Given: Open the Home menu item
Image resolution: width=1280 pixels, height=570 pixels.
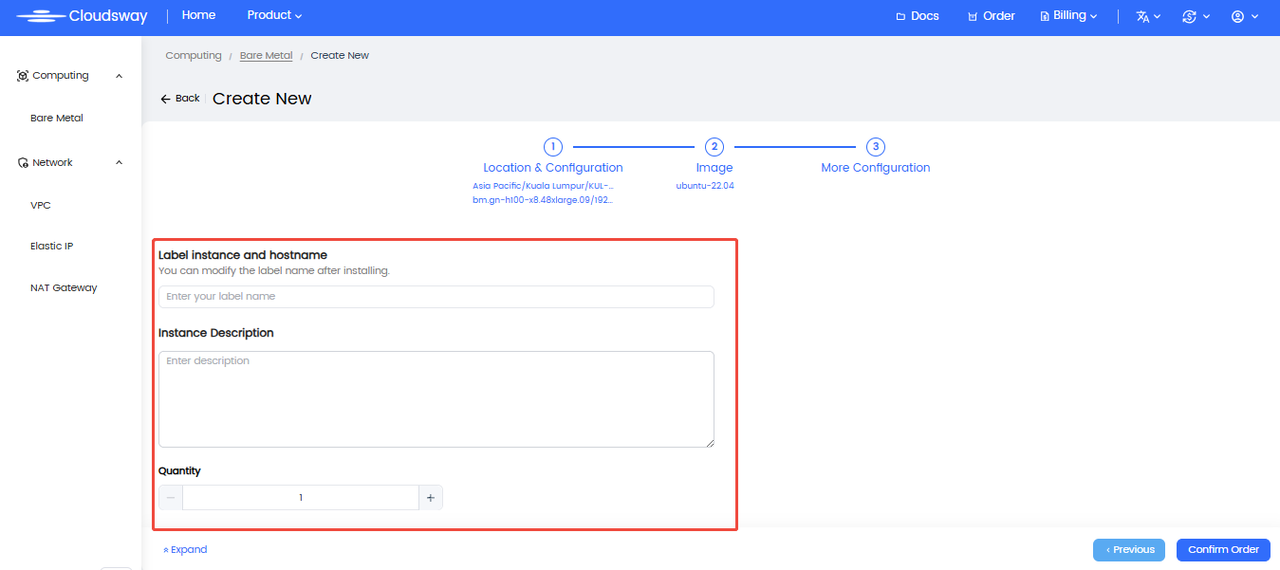Looking at the screenshot, I should click(199, 16).
